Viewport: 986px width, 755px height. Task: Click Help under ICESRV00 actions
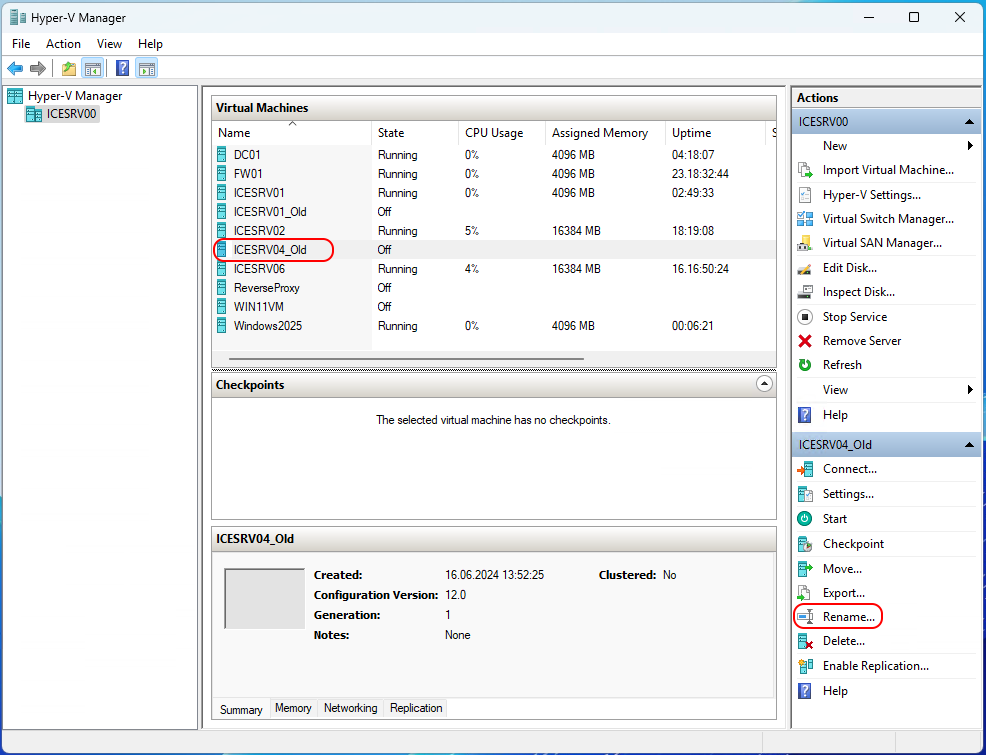coord(835,415)
